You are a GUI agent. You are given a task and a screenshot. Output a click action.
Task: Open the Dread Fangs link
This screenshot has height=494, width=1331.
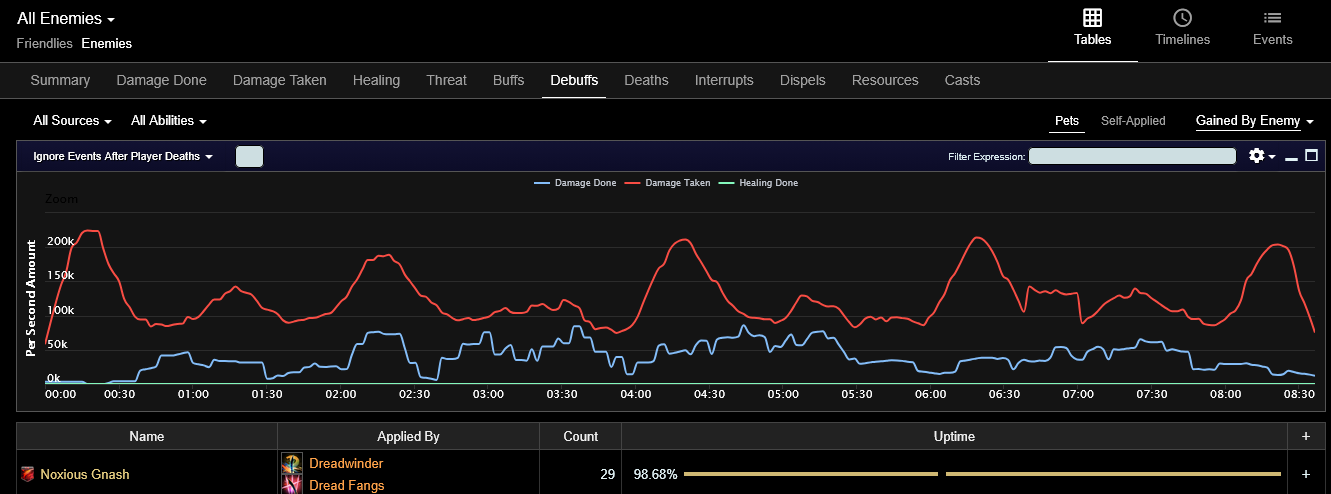tap(346, 486)
